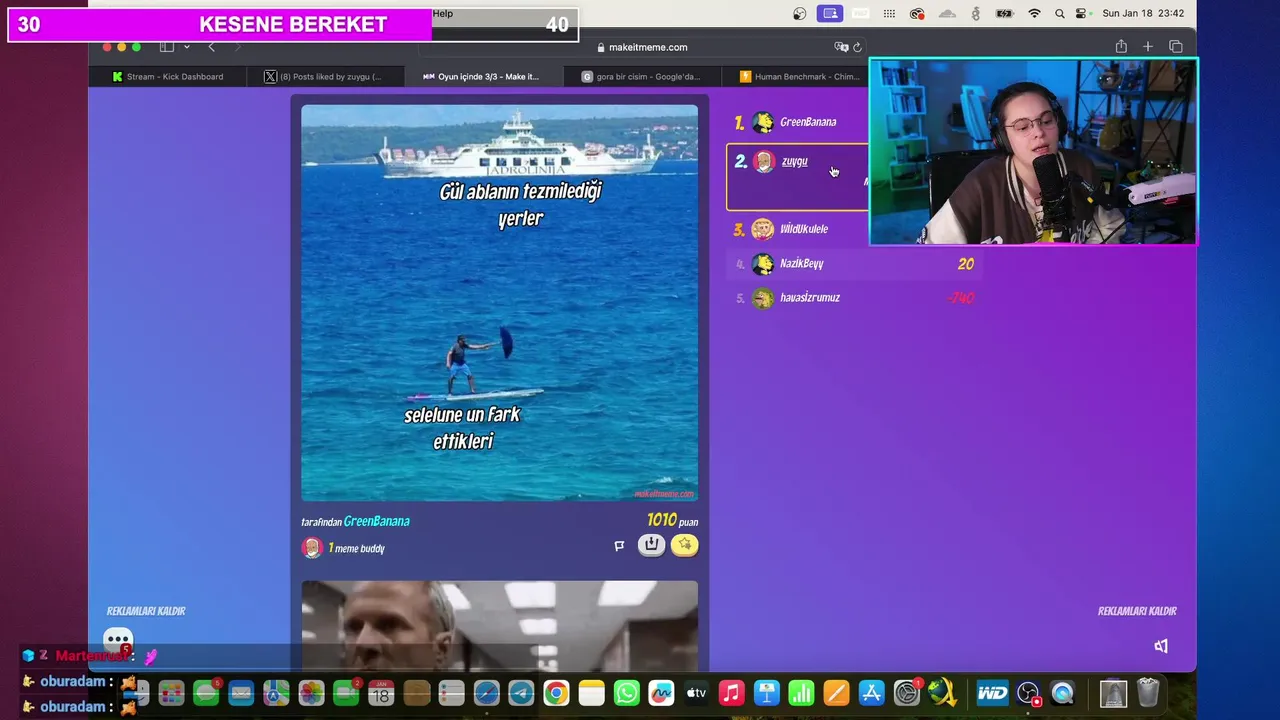This screenshot has height=720, width=1280.
Task: Open Google Chrome from the Dock
Action: click(x=557, y=693)
